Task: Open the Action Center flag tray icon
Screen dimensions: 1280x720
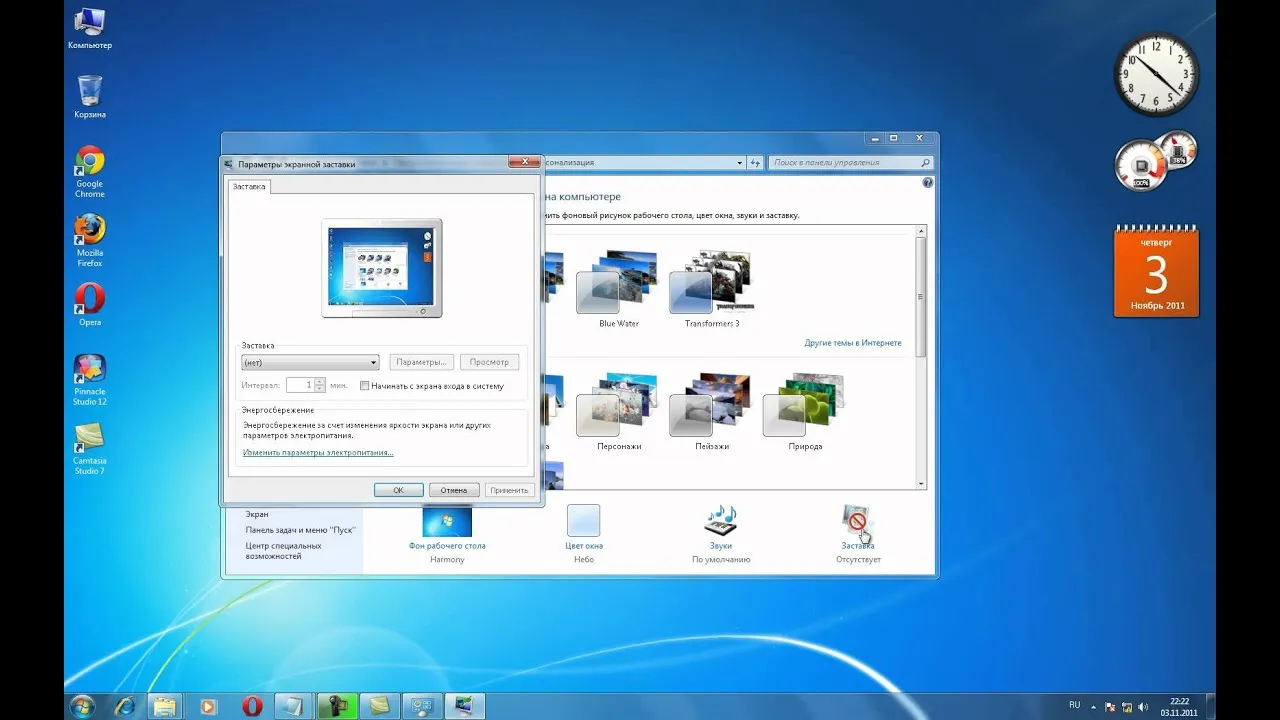Action: pyautogui.click(x=1109, y=707)
